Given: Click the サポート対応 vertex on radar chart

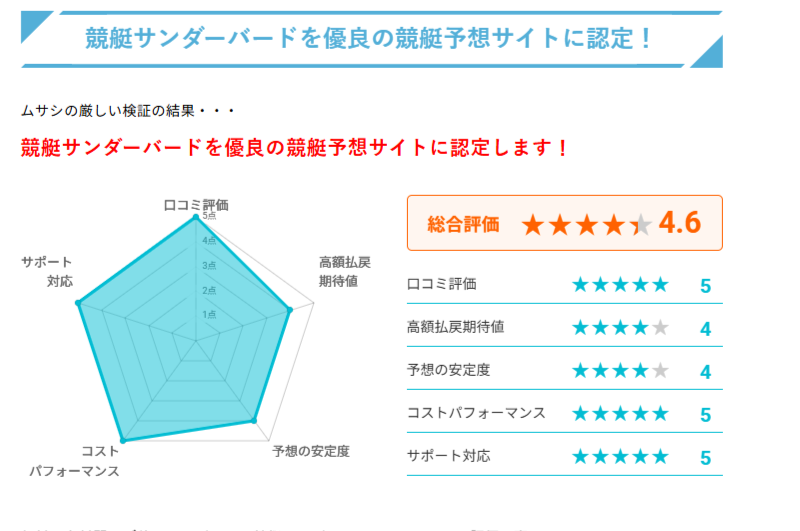Looking at the screenshot, I should coord(78,303).
